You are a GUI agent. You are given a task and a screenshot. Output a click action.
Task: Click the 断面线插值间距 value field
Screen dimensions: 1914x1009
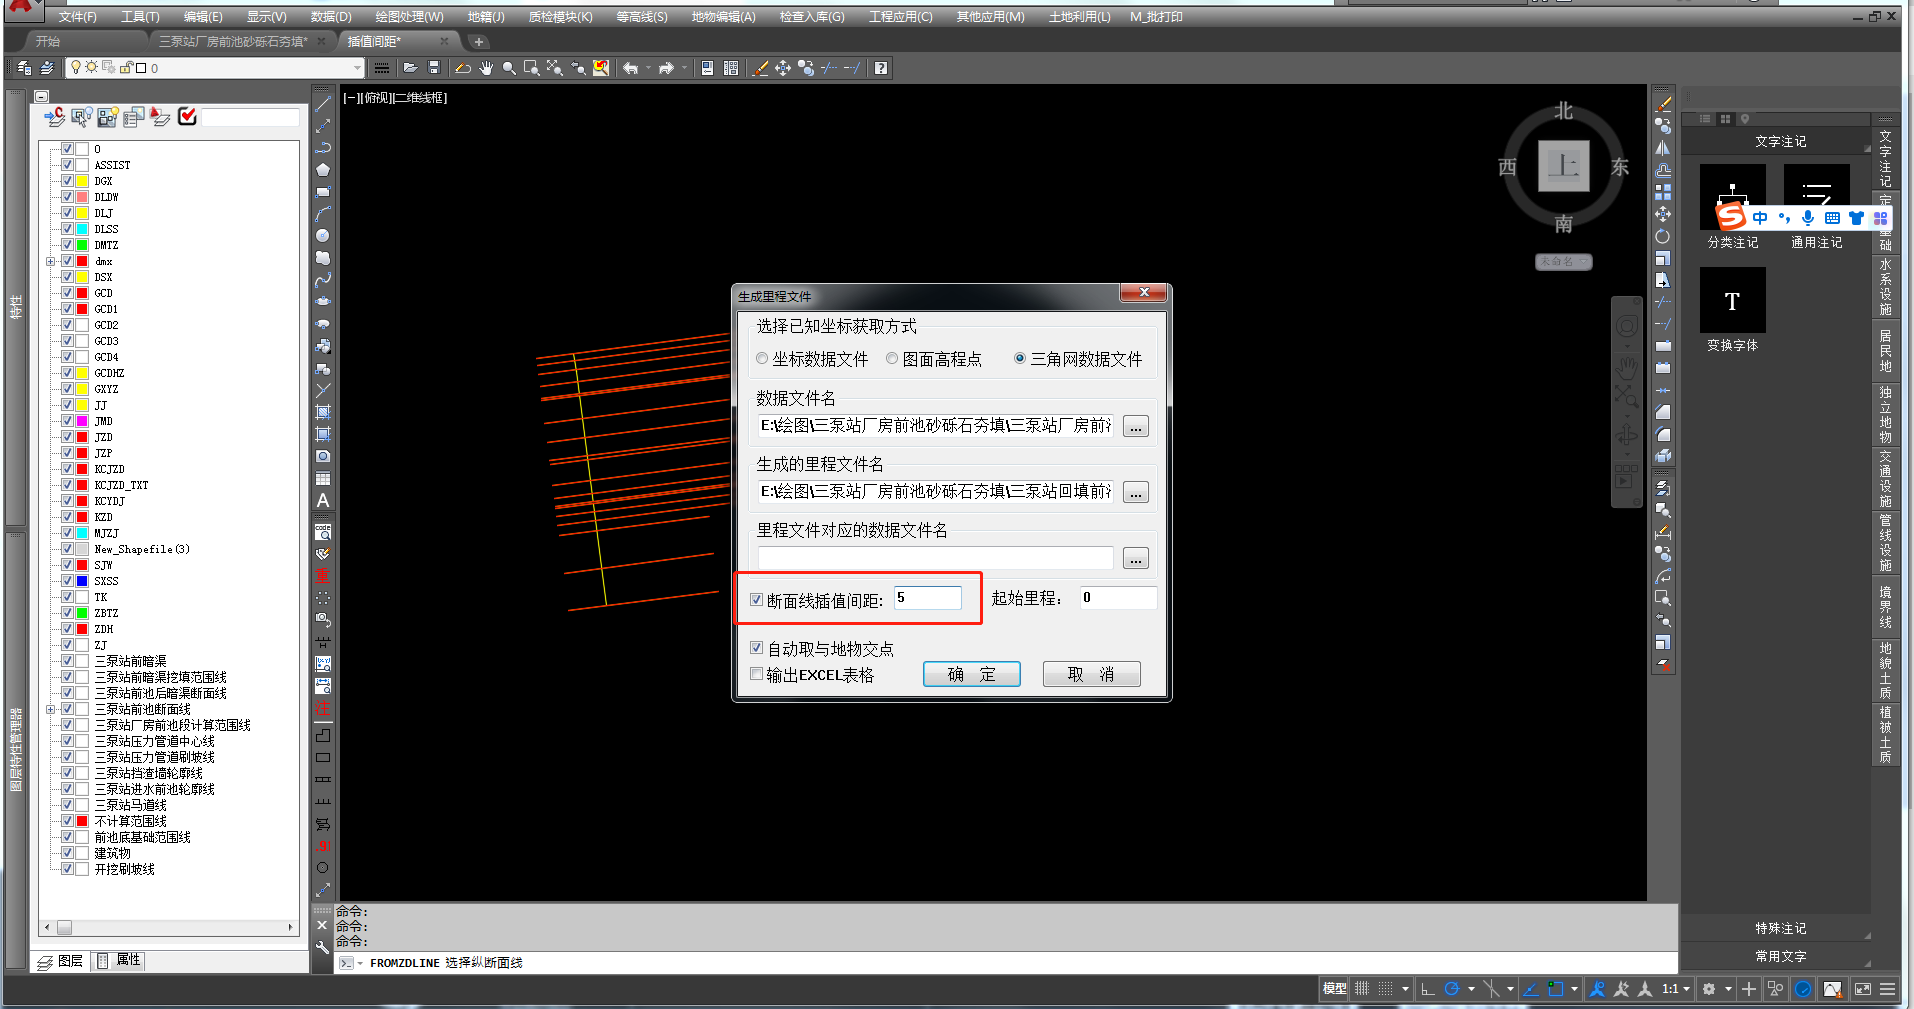pyautogui.click(x=927, y=597)
